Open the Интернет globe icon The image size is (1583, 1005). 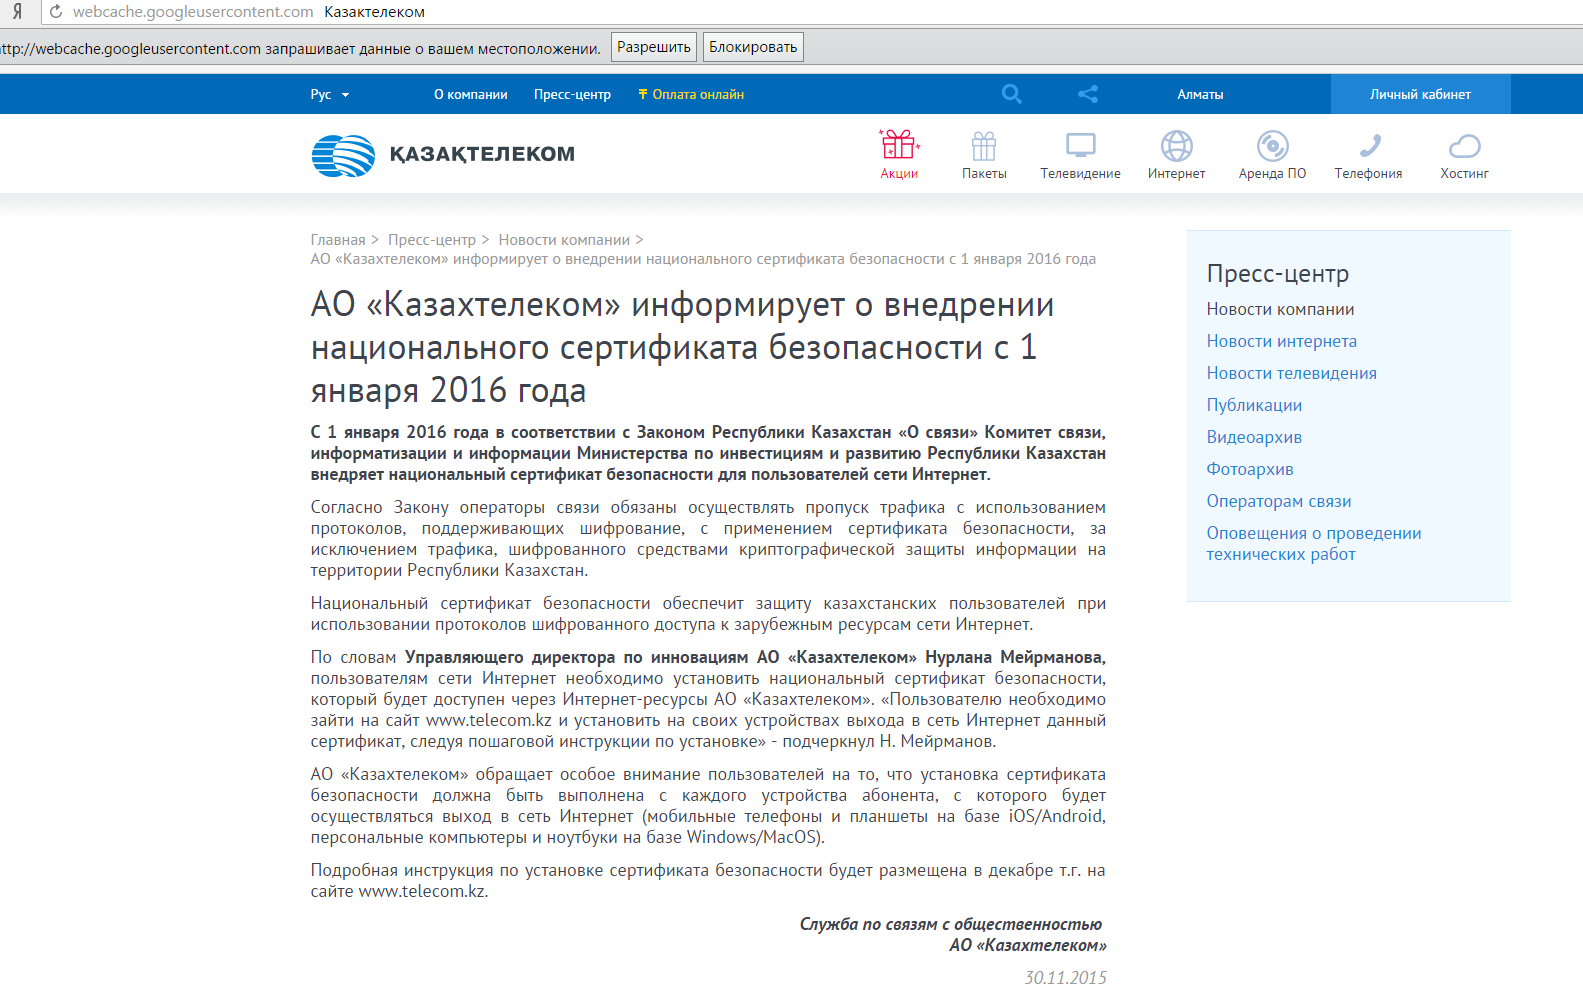point(1177,146)
